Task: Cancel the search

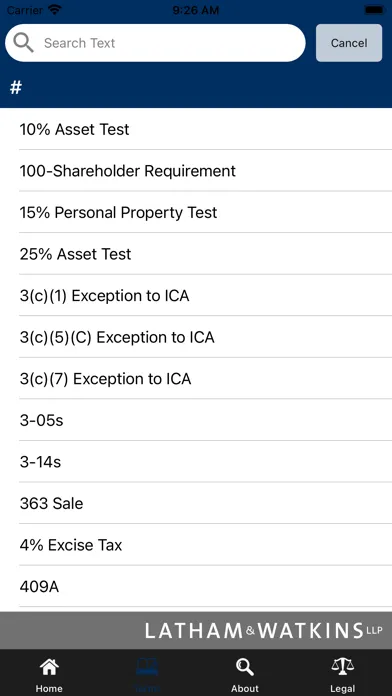Action: 349,43
